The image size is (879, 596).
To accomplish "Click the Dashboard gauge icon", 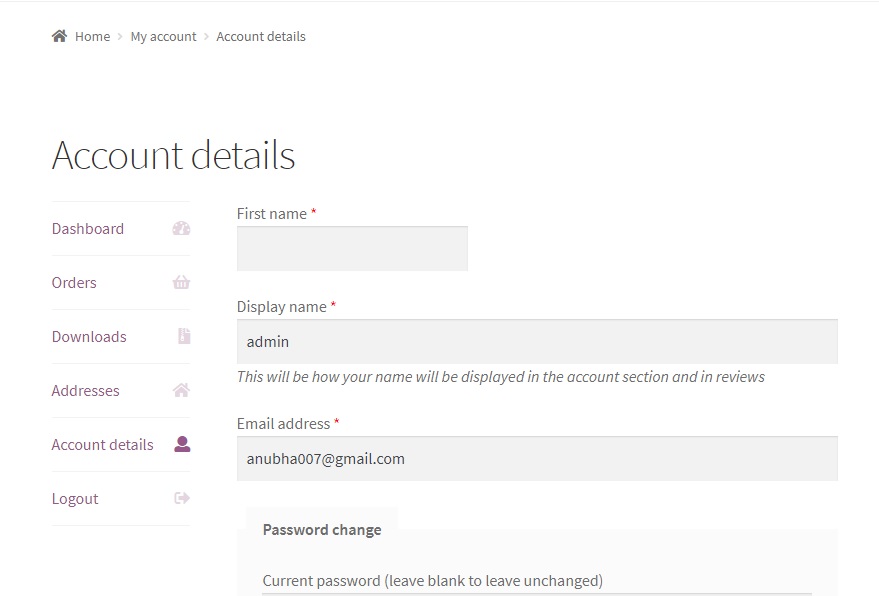I will [181, 229].
